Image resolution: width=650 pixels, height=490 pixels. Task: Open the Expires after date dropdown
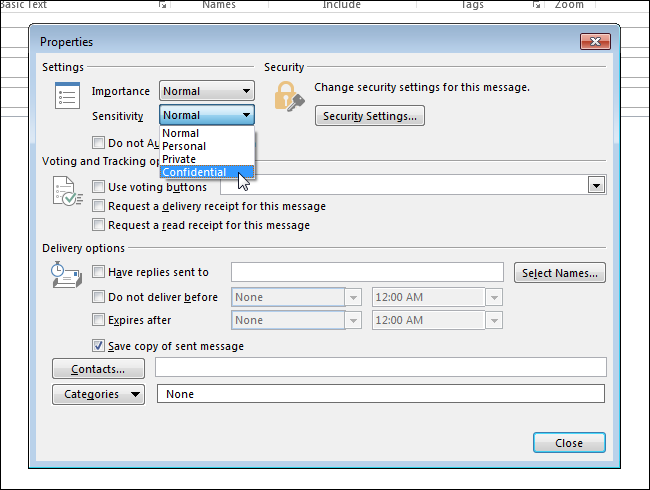[x=353, y=320]
